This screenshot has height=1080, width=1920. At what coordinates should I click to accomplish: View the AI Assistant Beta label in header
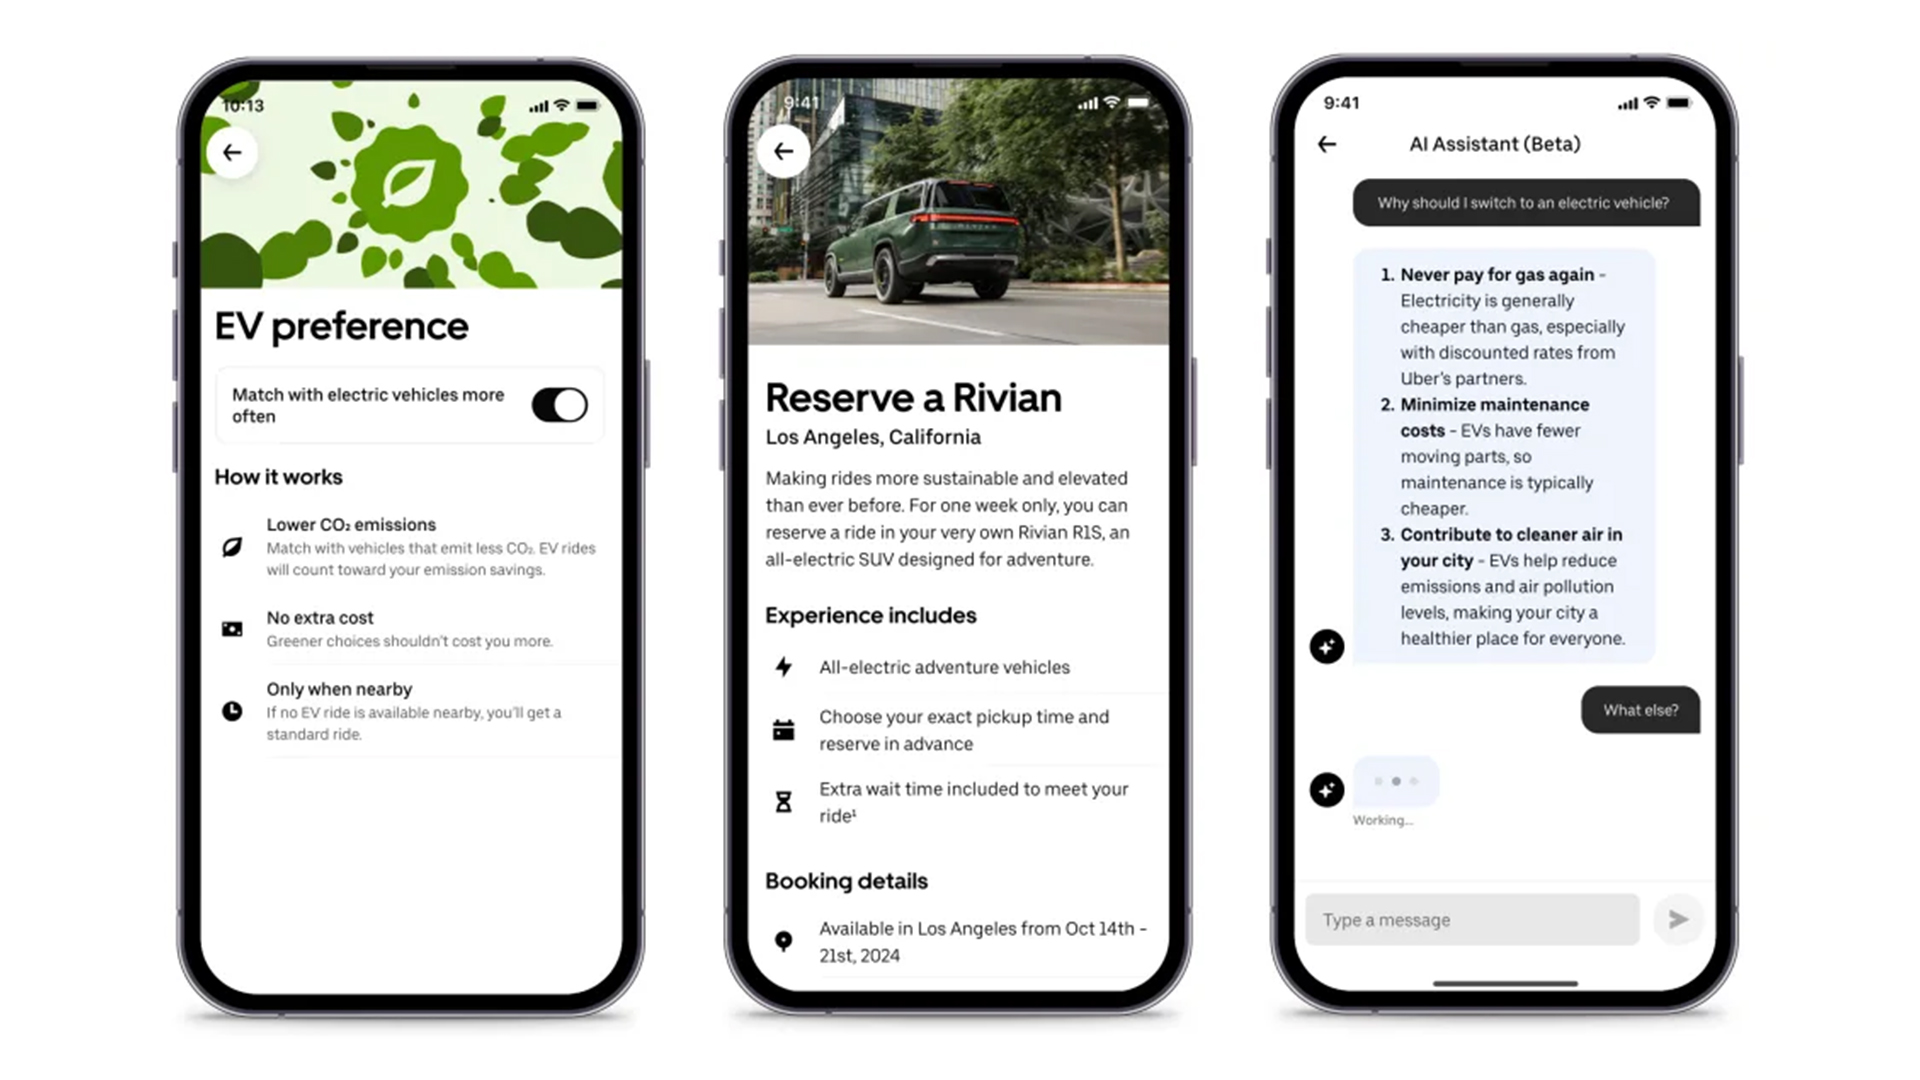tap(1495, 142)
